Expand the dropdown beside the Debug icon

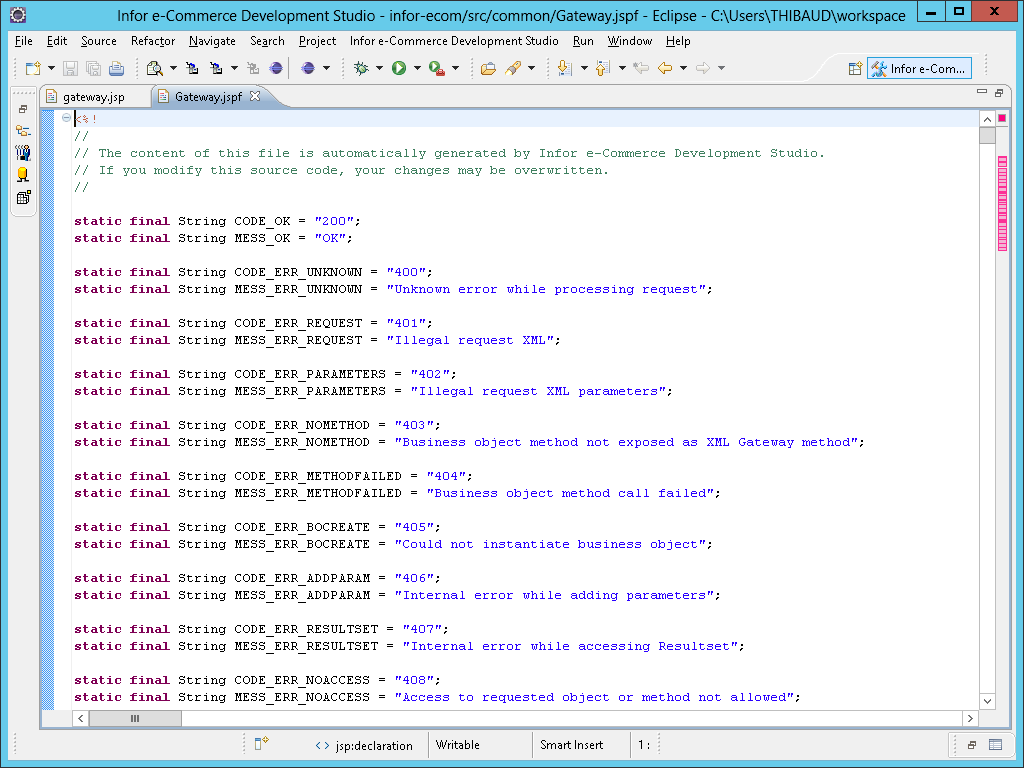pyautogui.click(x=379, y=68)
